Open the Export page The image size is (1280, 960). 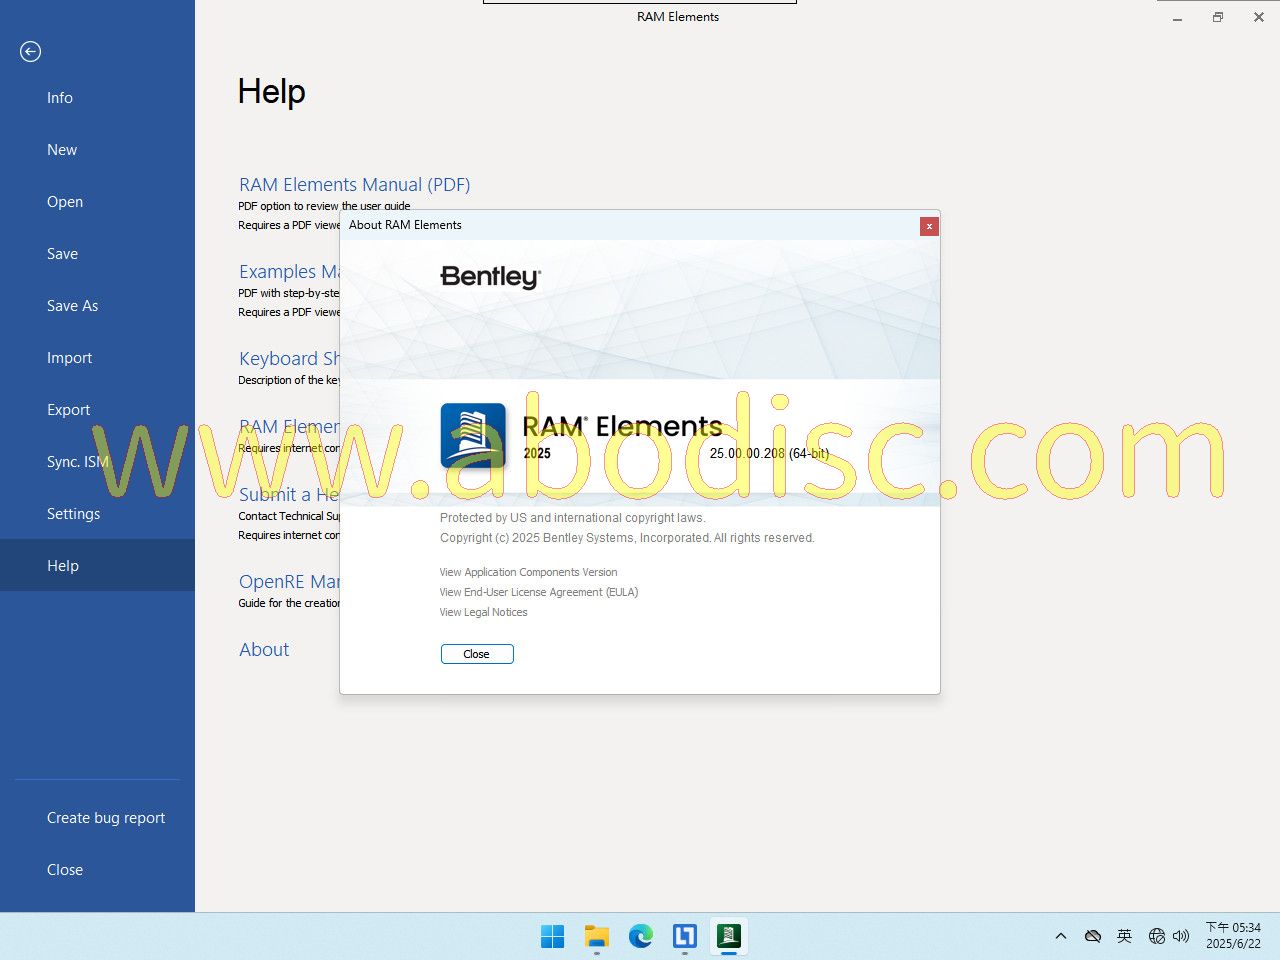(68, 410)
